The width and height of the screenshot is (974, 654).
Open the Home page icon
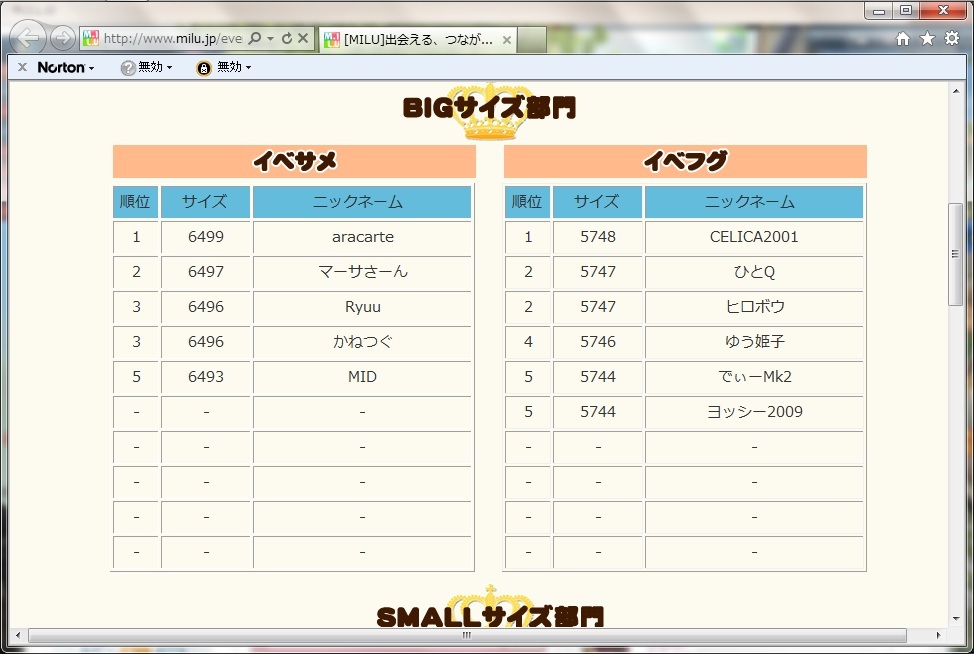coord(903,39)
